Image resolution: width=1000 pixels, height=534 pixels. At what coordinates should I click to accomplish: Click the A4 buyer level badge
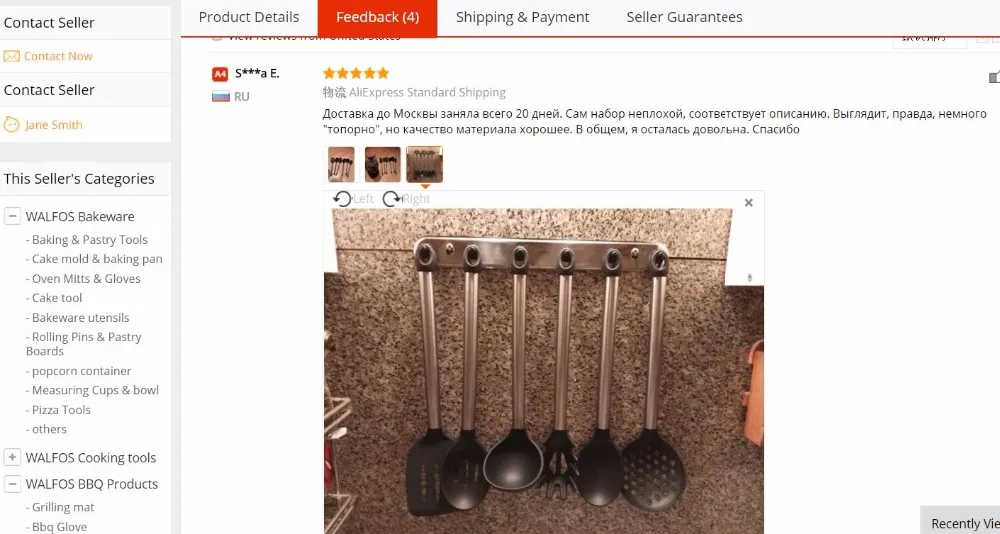tap(220, 74)
